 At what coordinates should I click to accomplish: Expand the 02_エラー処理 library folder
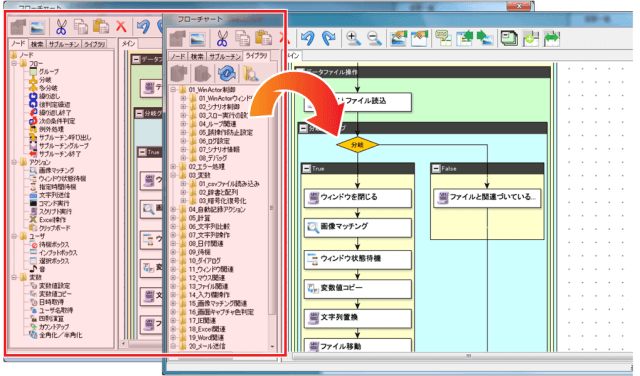tap(173, 167)
